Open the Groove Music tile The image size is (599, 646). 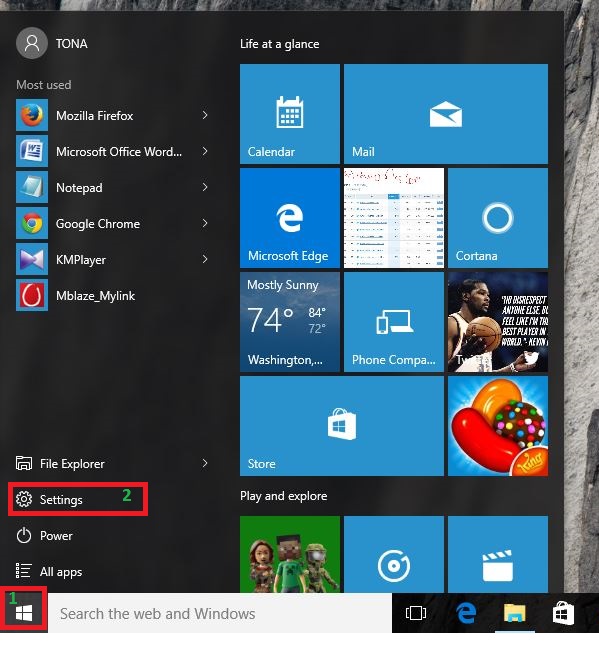tap(394, 554)
